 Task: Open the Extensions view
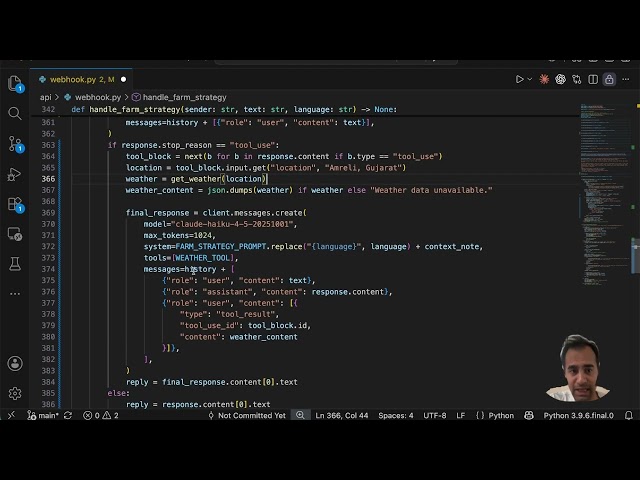pos(15,204)
